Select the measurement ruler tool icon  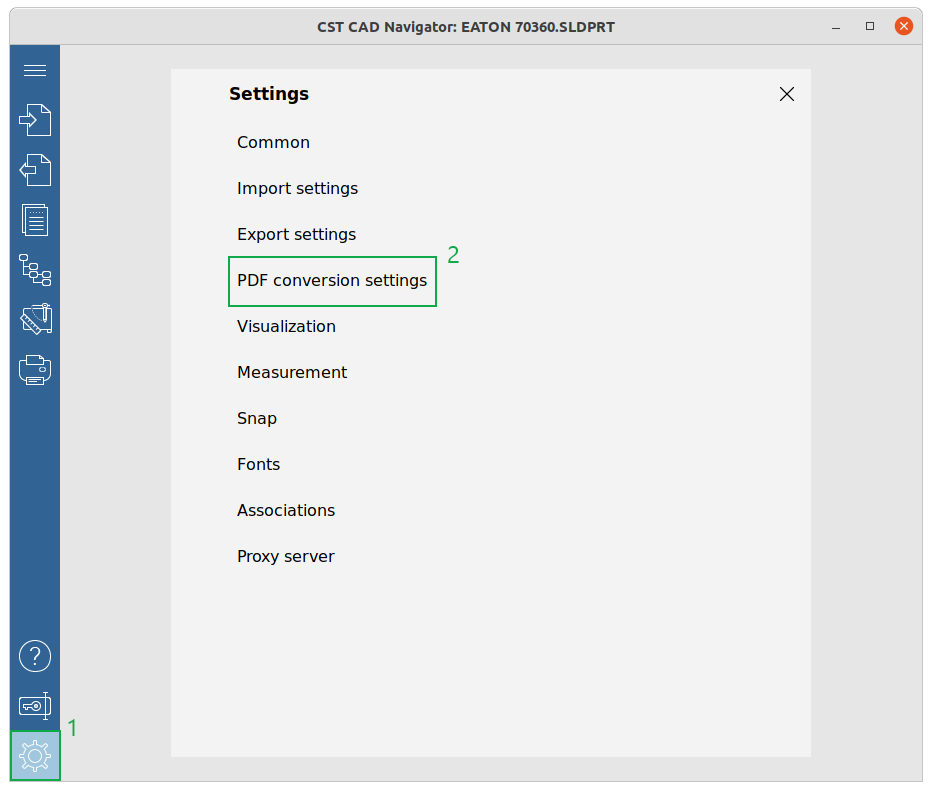point(36,319)
